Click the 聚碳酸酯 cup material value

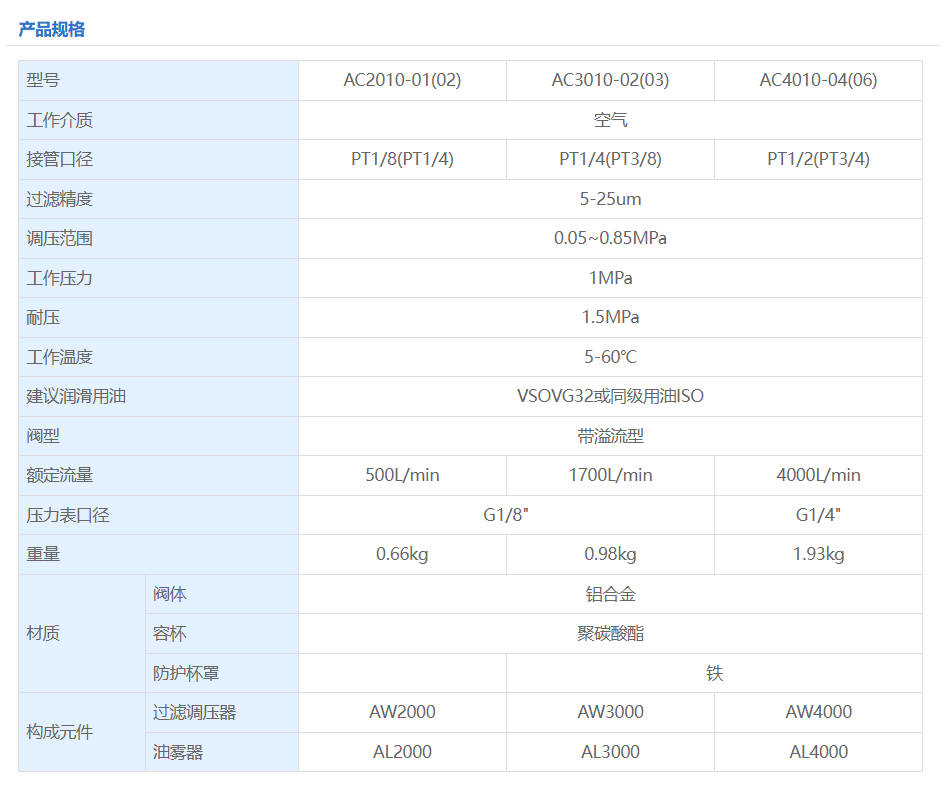(x=610, y=633)
